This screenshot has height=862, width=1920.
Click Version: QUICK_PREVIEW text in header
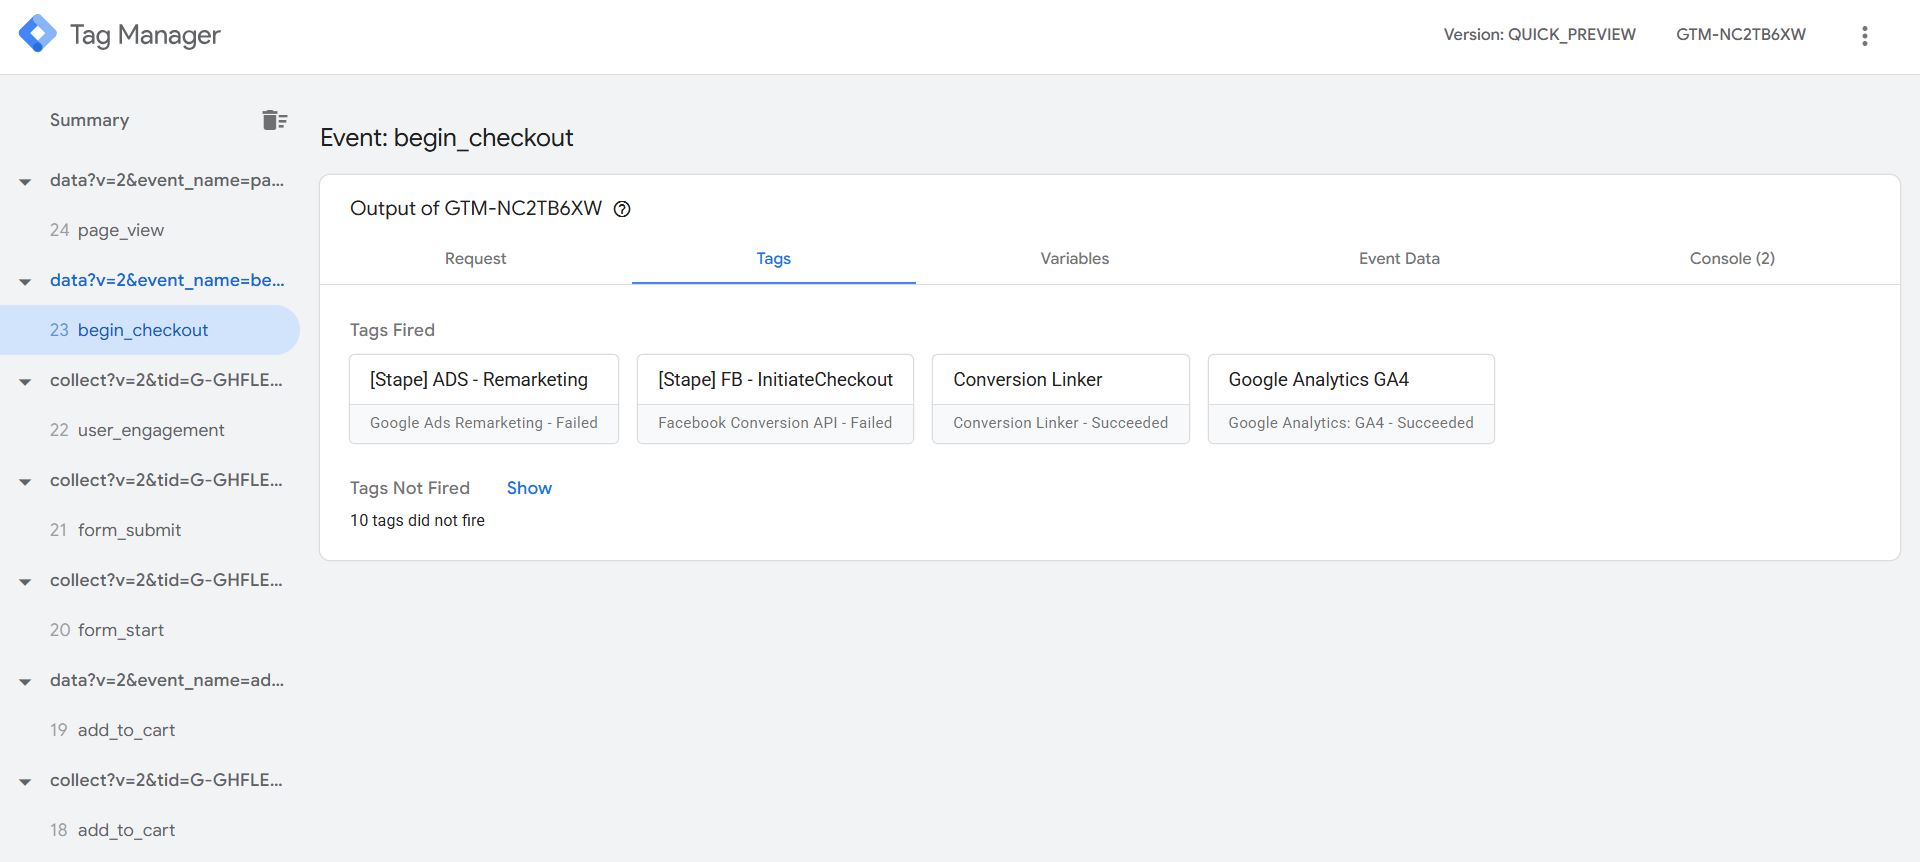click(1539, 35)
